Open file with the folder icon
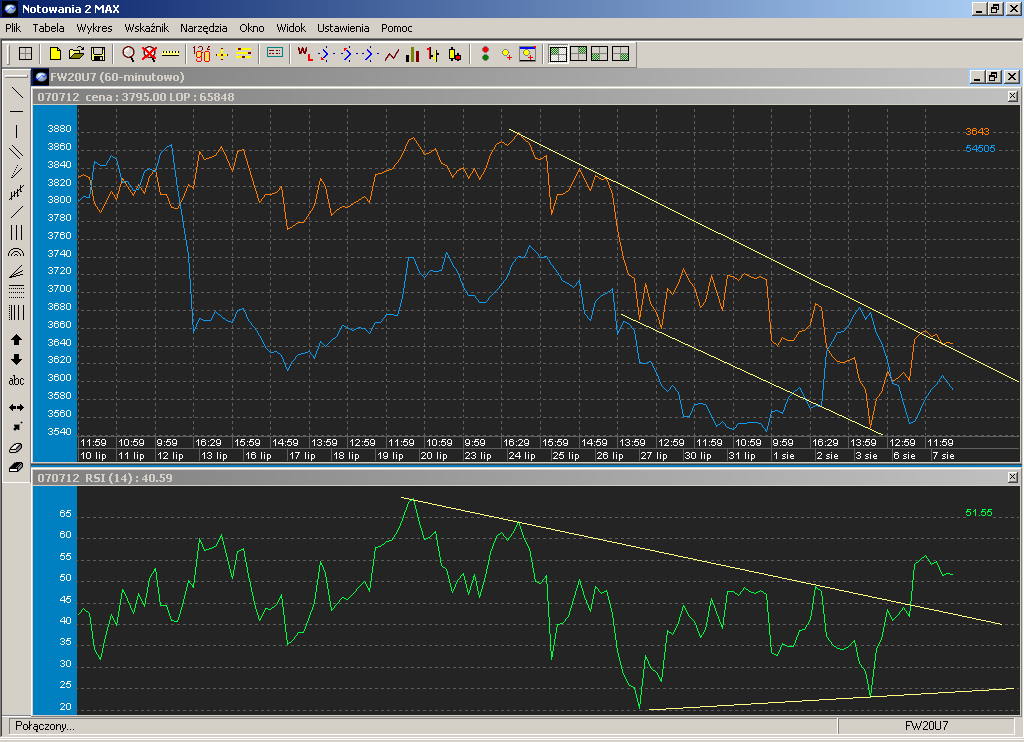Viewport: 1024px width, 742px height. point(77,54)
